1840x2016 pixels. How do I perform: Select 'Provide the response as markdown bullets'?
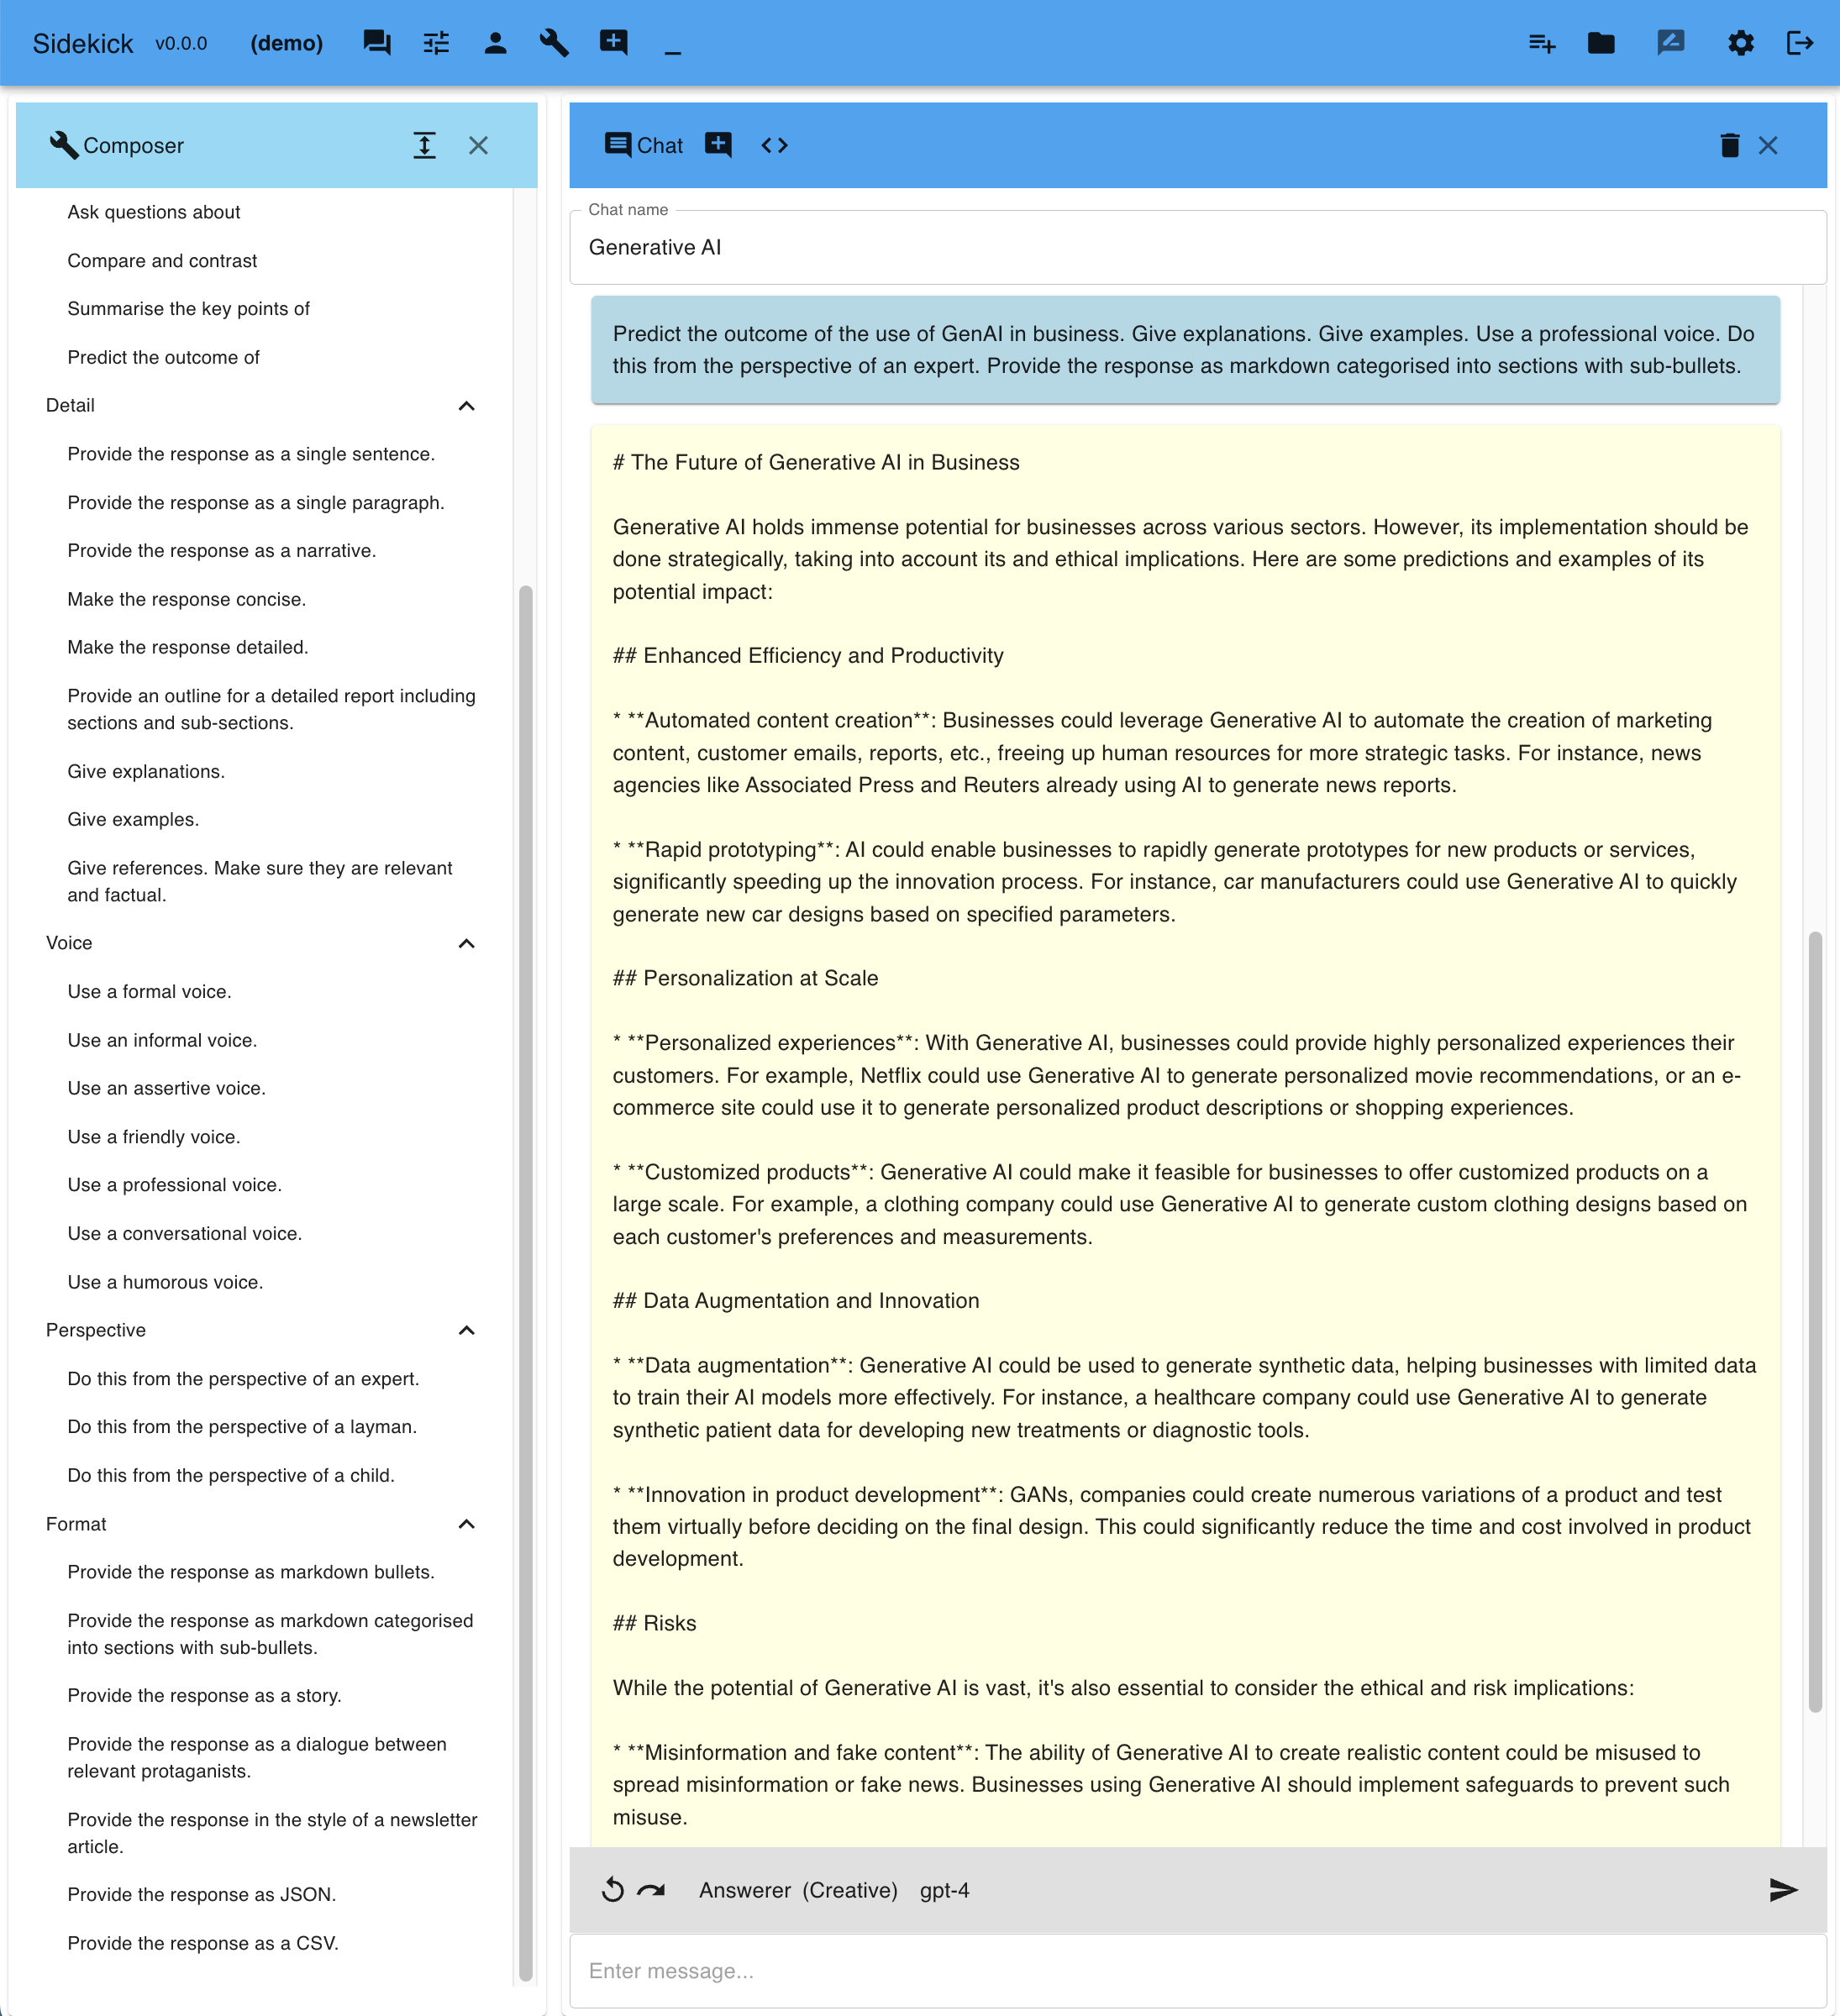tap(251, 1572)
